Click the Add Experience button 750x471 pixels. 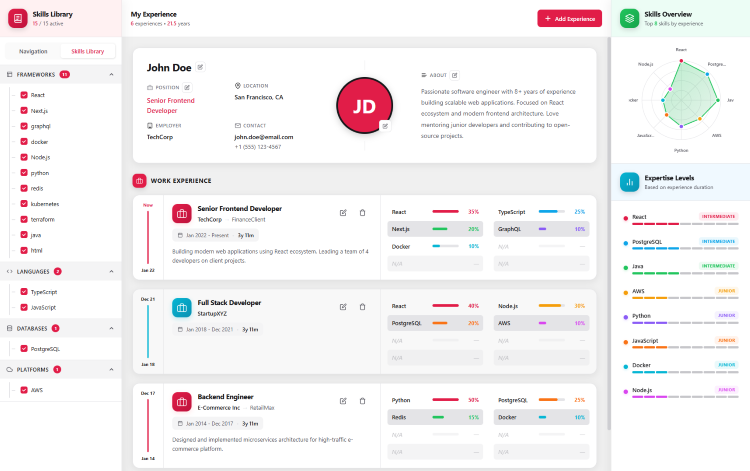[x=569, y=19]
